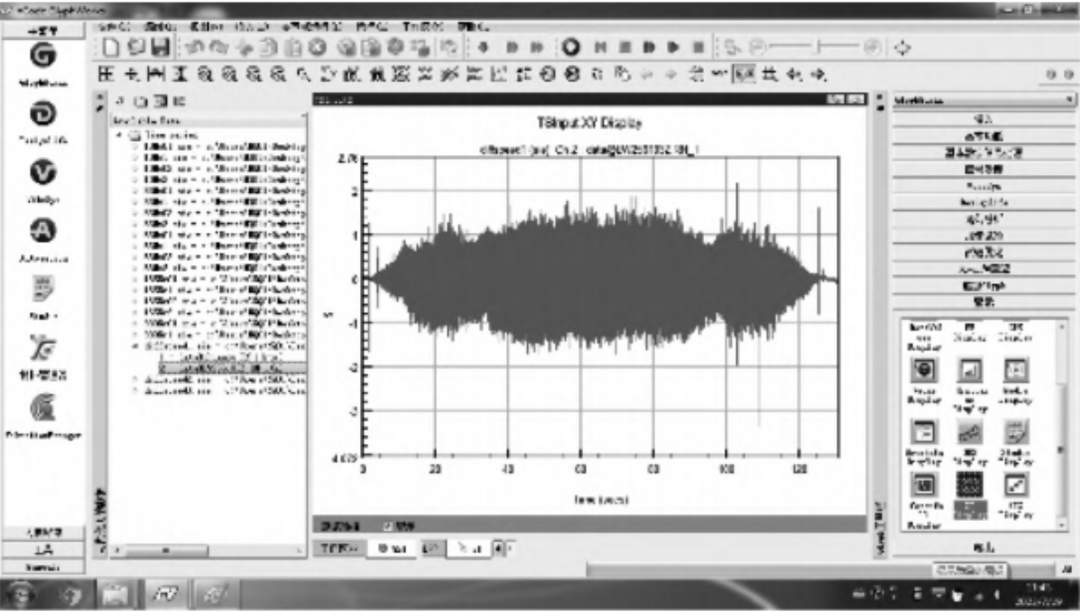Launch DesignLife from the left sidebar

click(x=43, y=114)
